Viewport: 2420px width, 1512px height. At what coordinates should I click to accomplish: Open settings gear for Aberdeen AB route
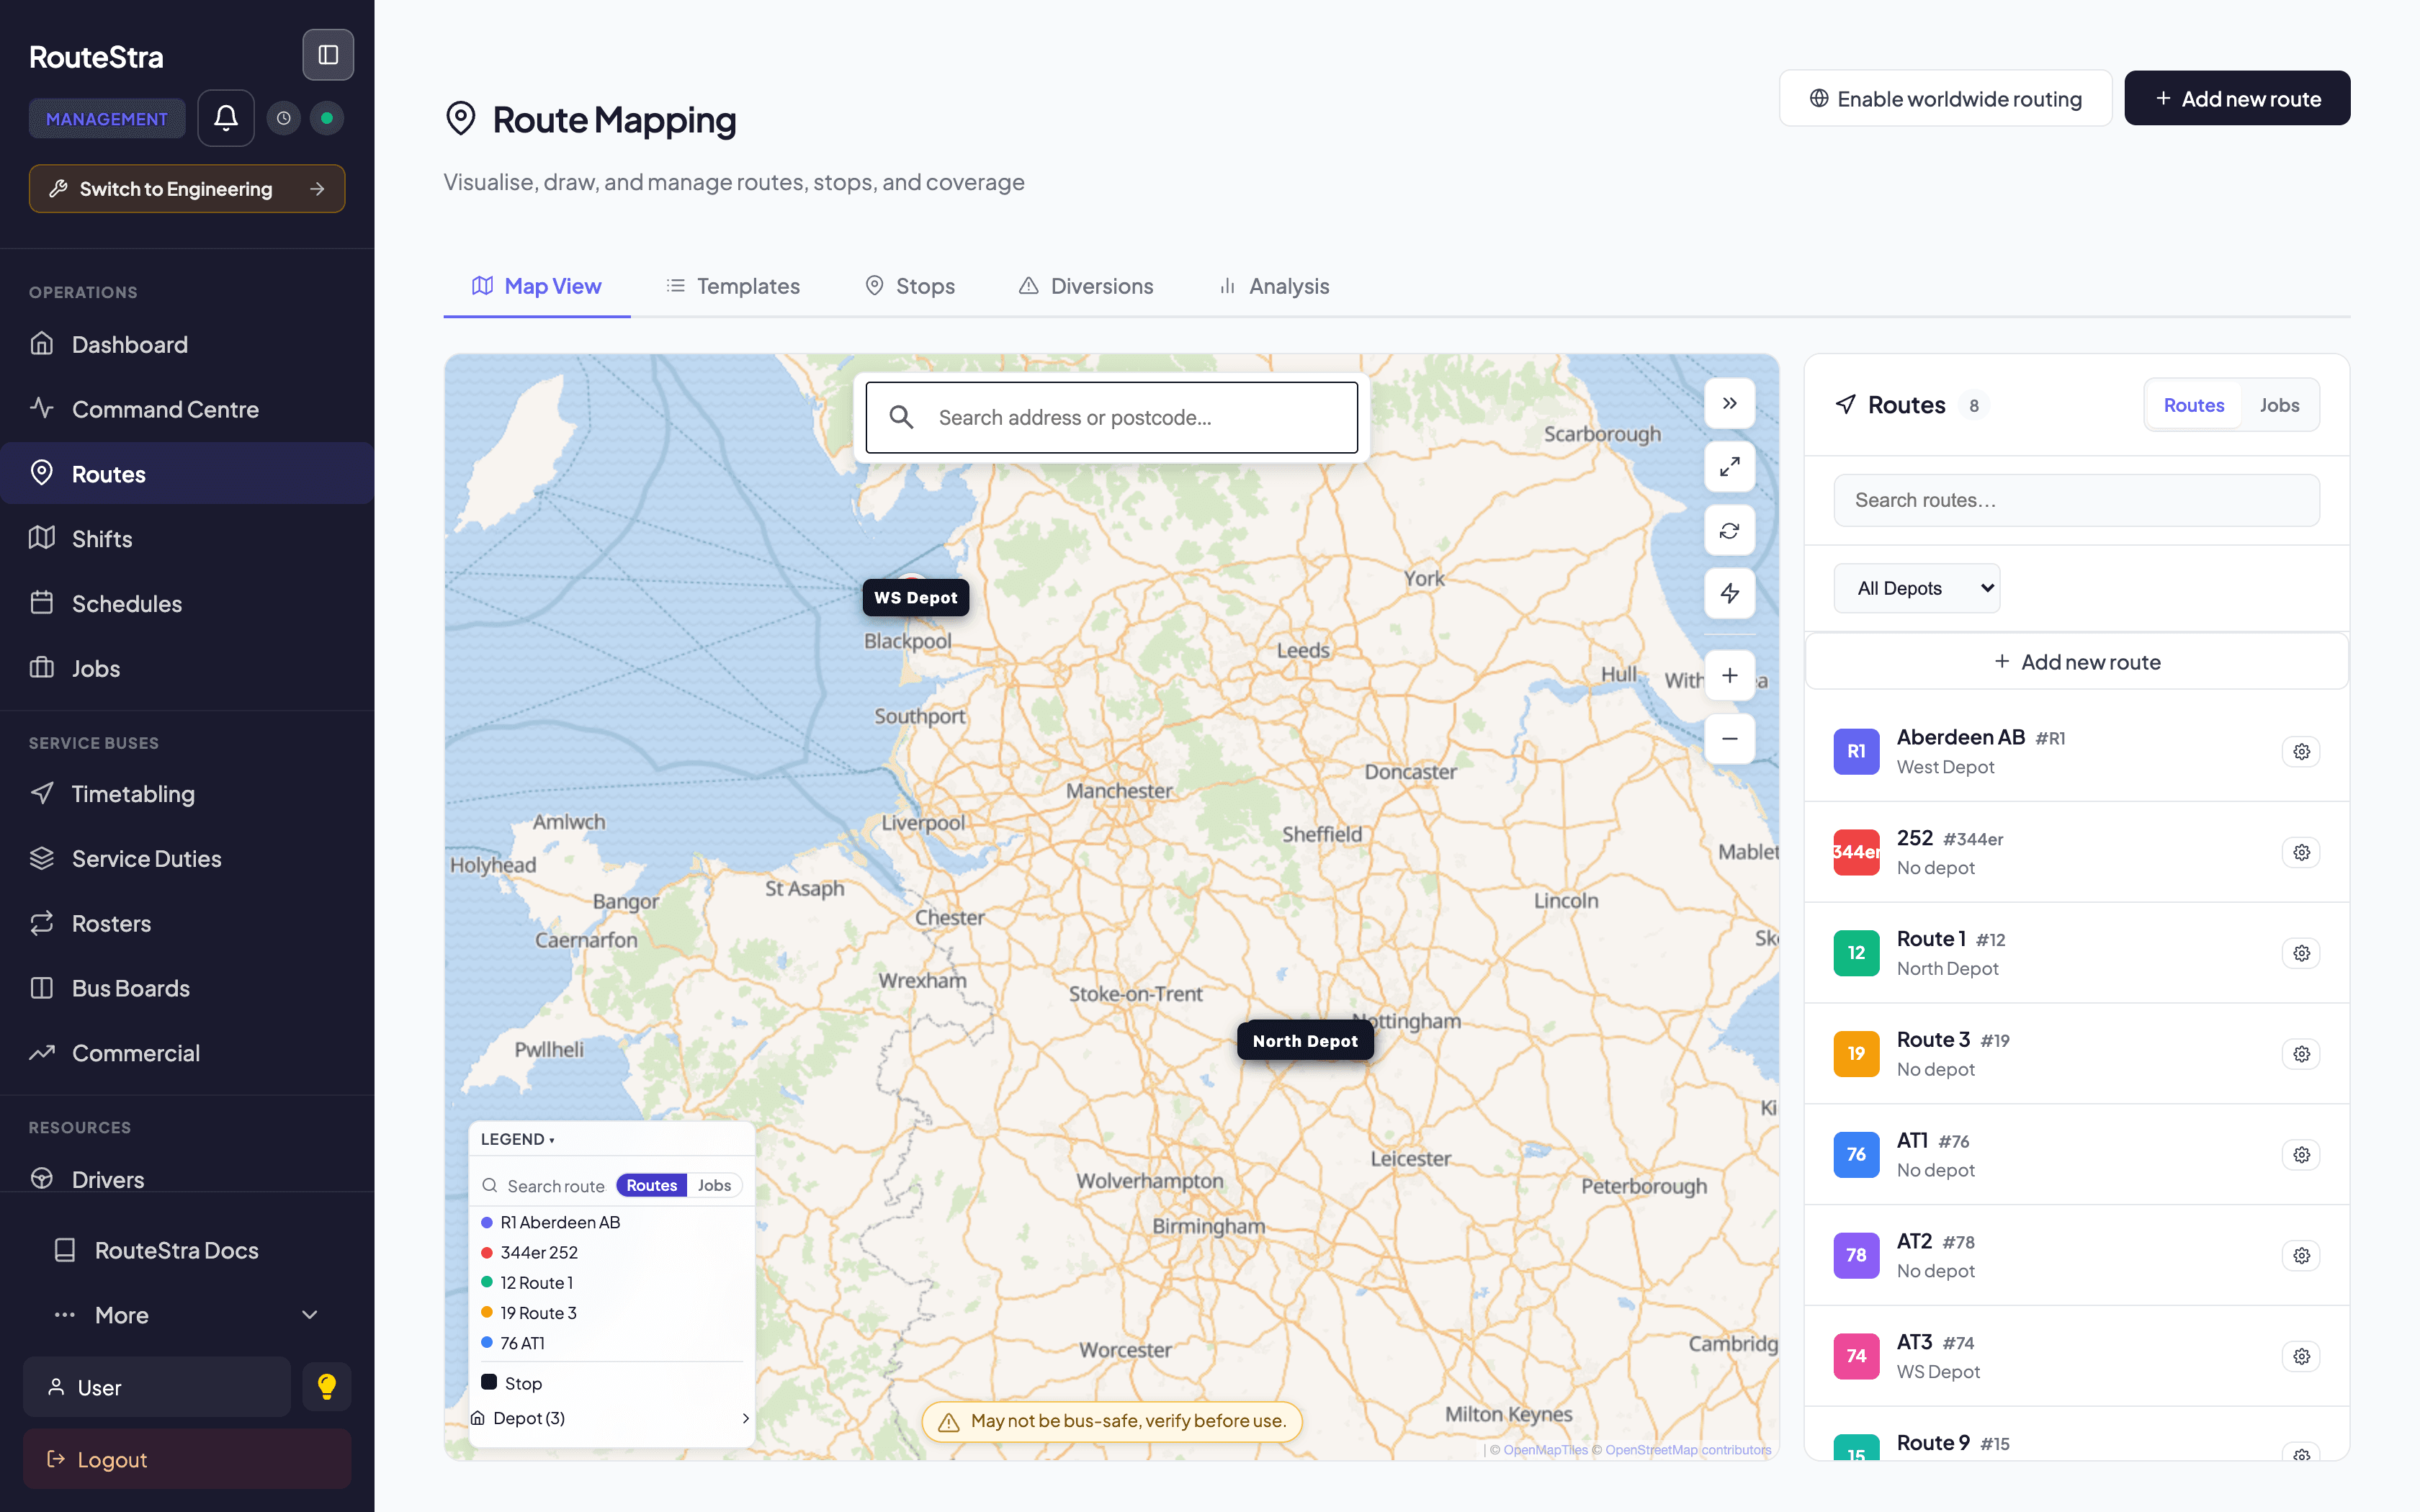(2301, 751)
